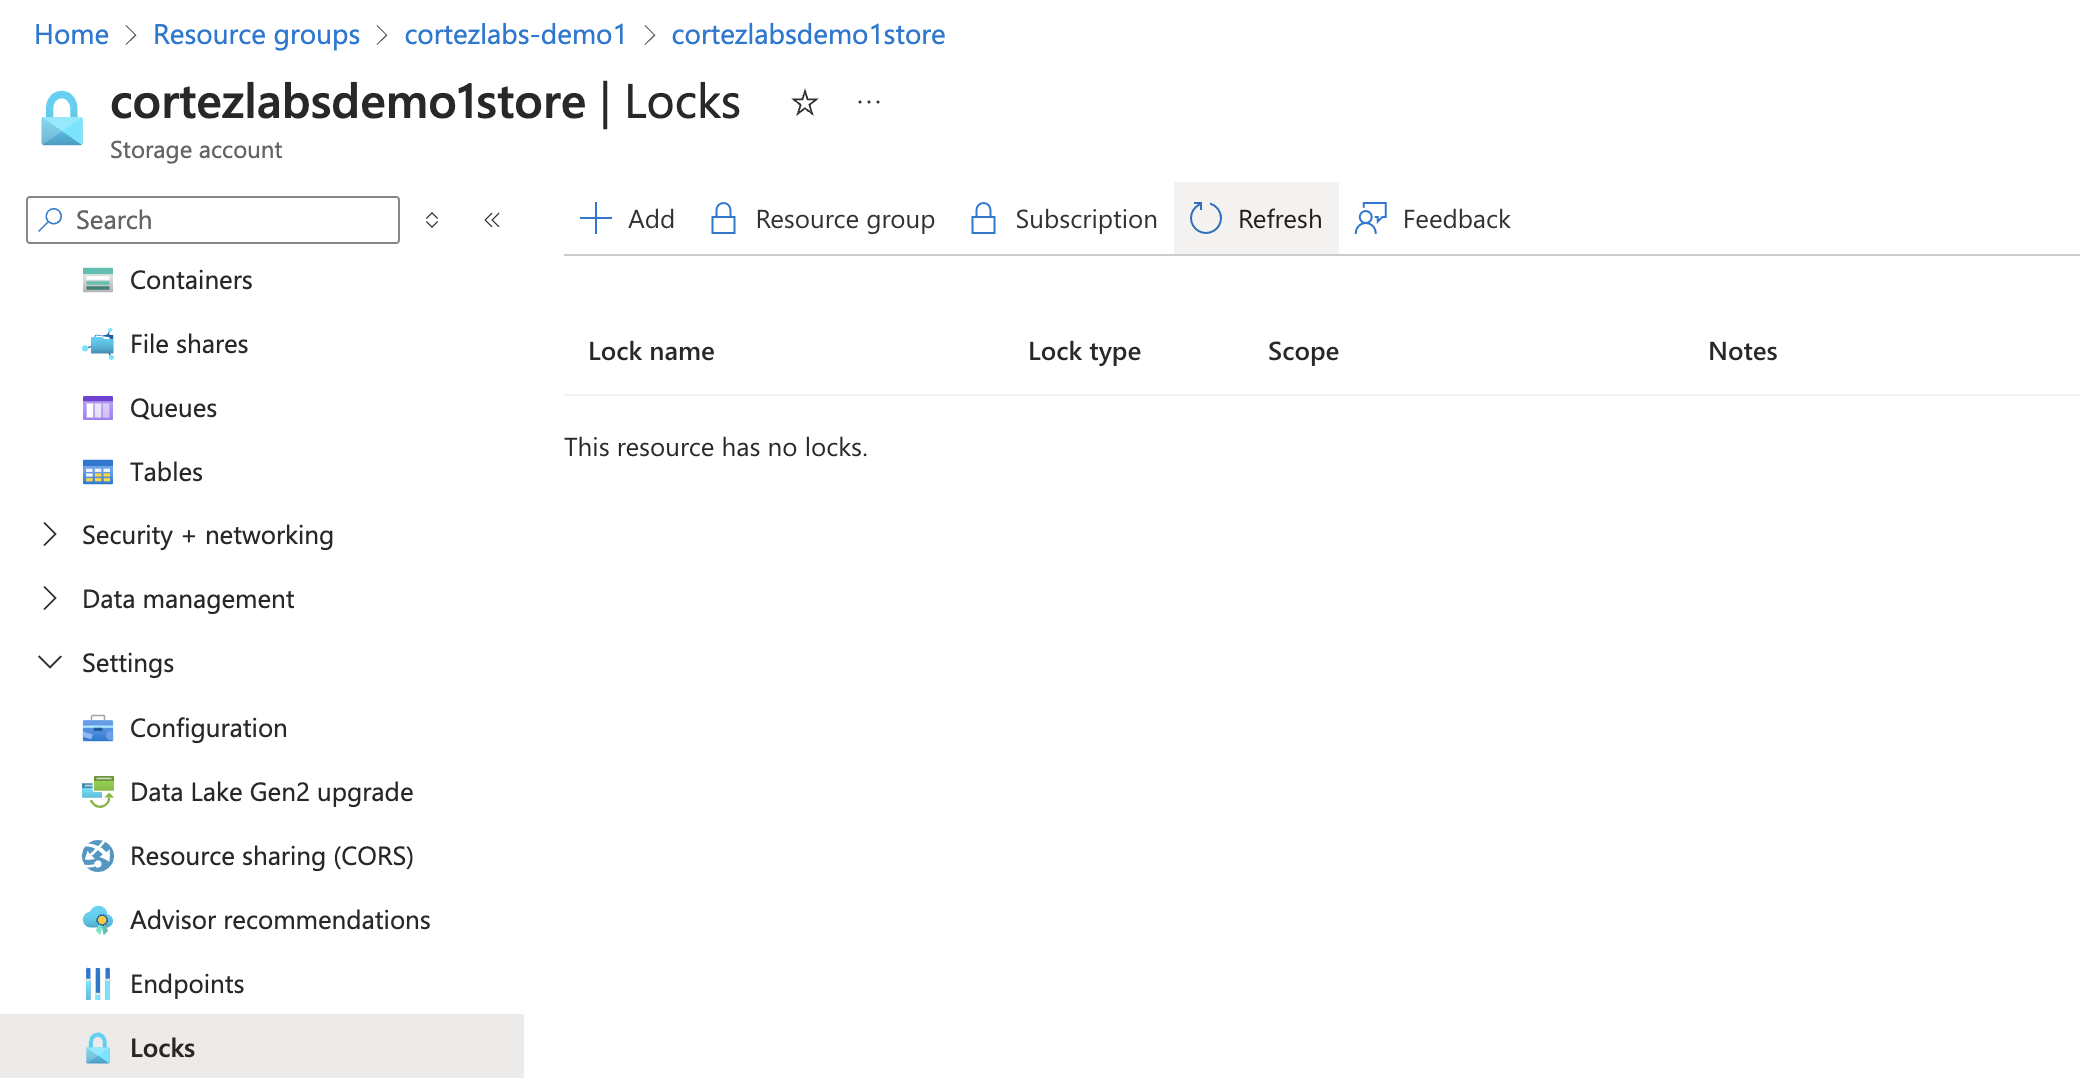The image size is (2080, 1080).
Task: View Subscription locks
Action: (1064, 218)
